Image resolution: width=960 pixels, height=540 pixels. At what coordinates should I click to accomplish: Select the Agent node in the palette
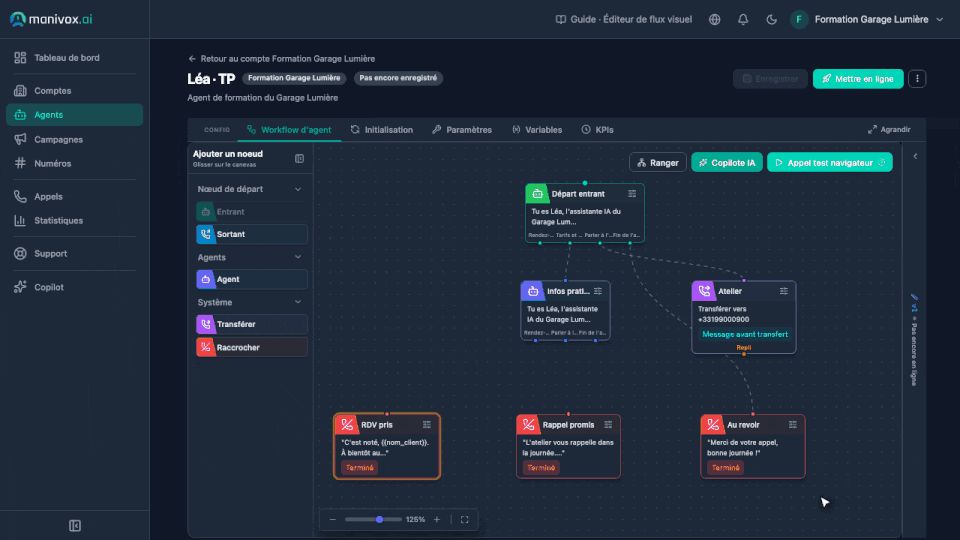[252, 279]
